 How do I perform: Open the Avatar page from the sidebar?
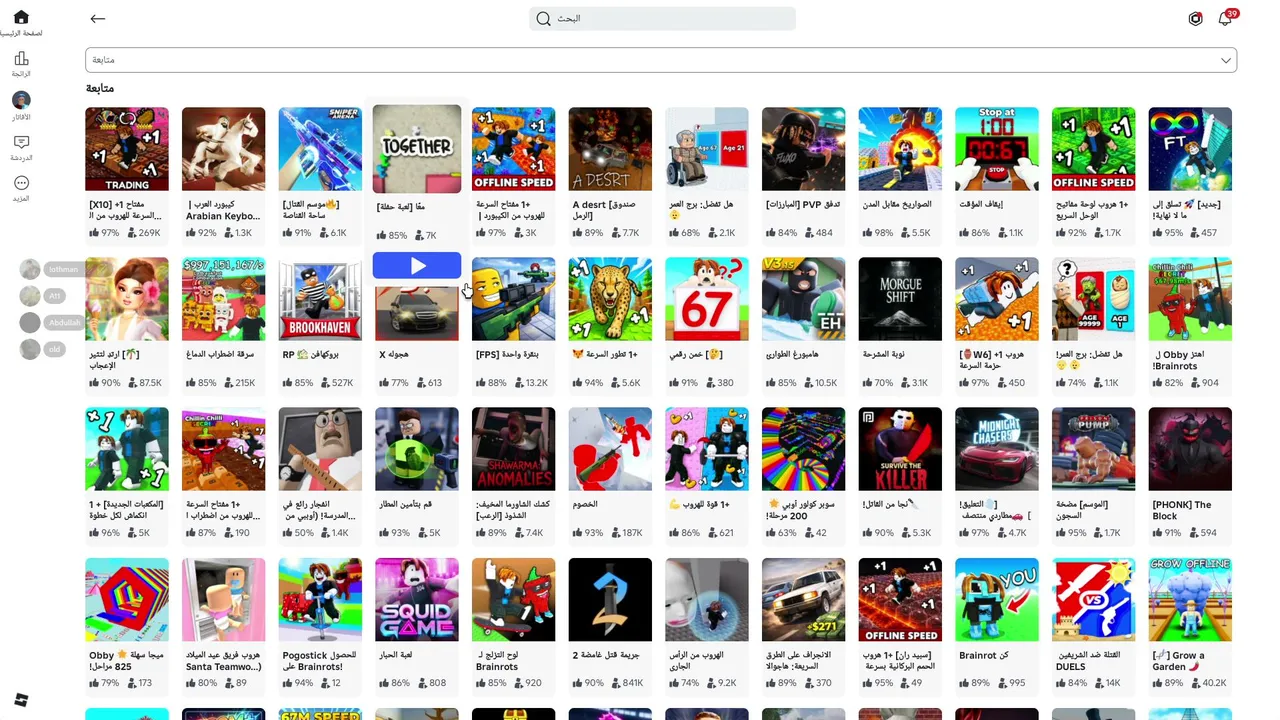pos(21,100)
